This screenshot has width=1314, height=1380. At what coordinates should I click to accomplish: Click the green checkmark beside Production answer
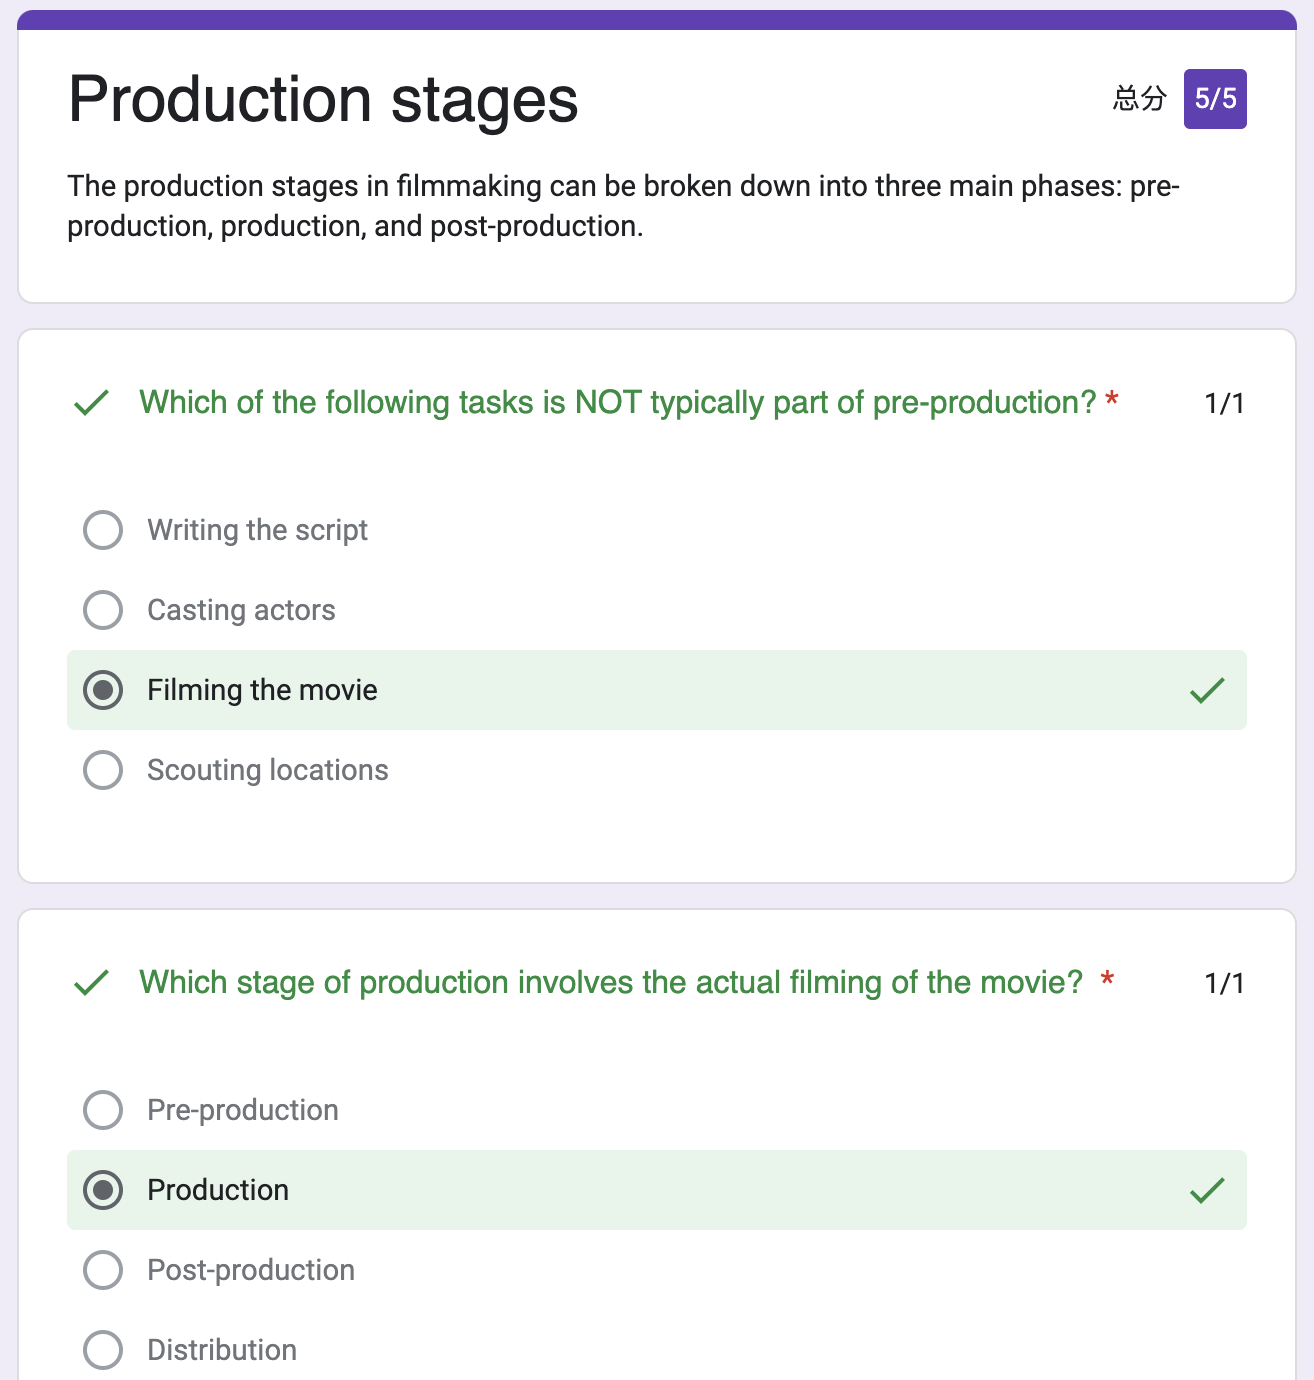click(x=1207, y=1190)
